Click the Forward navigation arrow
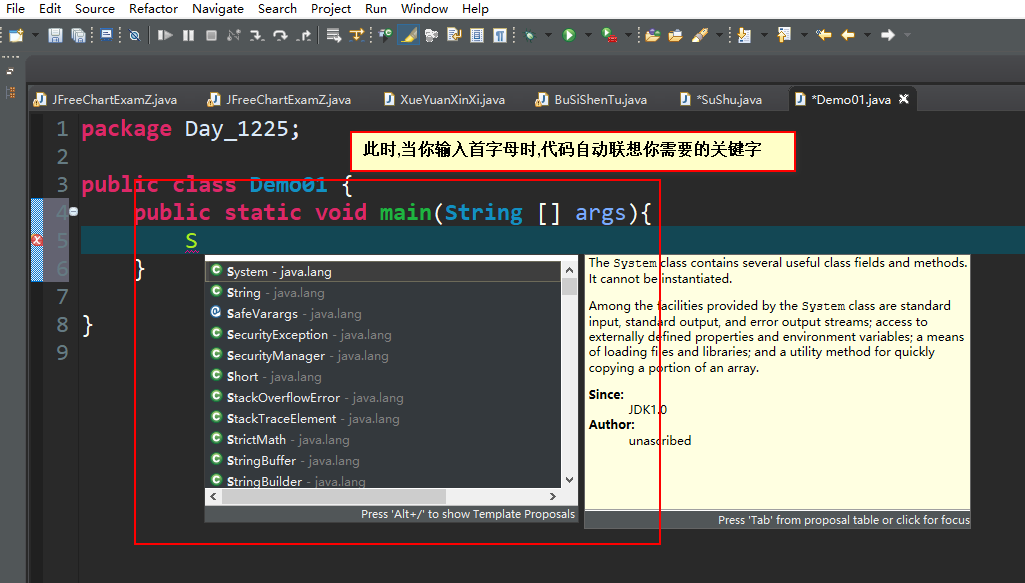This screenshot has height=583, width=1025. tap(888, 35)
